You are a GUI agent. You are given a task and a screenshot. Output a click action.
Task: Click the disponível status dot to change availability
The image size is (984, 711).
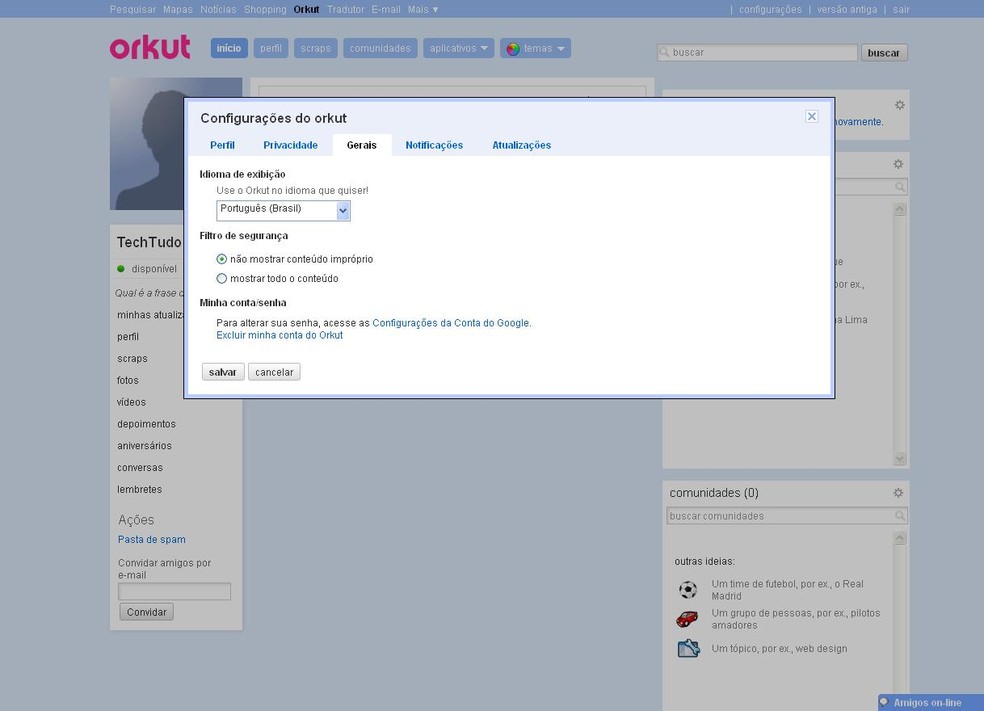[121, 268]
